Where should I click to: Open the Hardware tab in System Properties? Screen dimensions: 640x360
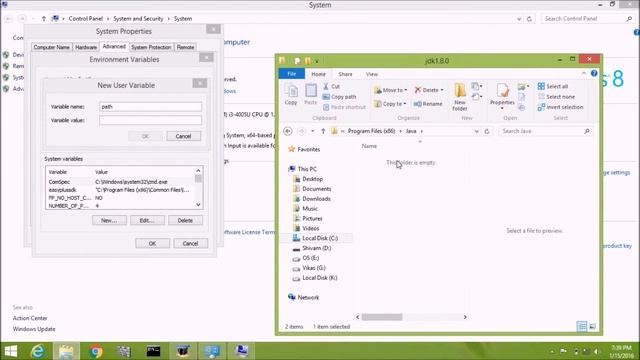tap(86, 47)
